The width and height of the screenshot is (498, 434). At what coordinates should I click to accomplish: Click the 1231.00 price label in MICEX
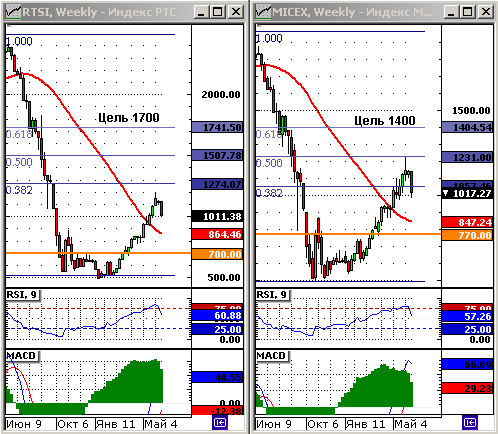(468, 157)
